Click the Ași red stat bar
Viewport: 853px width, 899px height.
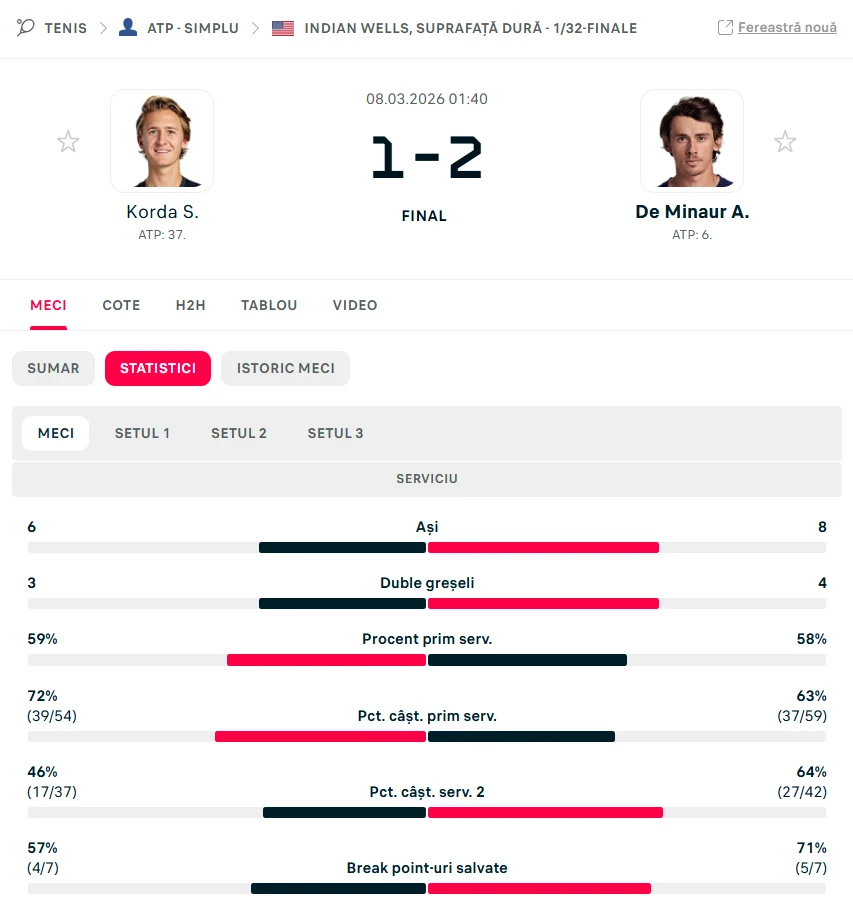coord(543,547)
